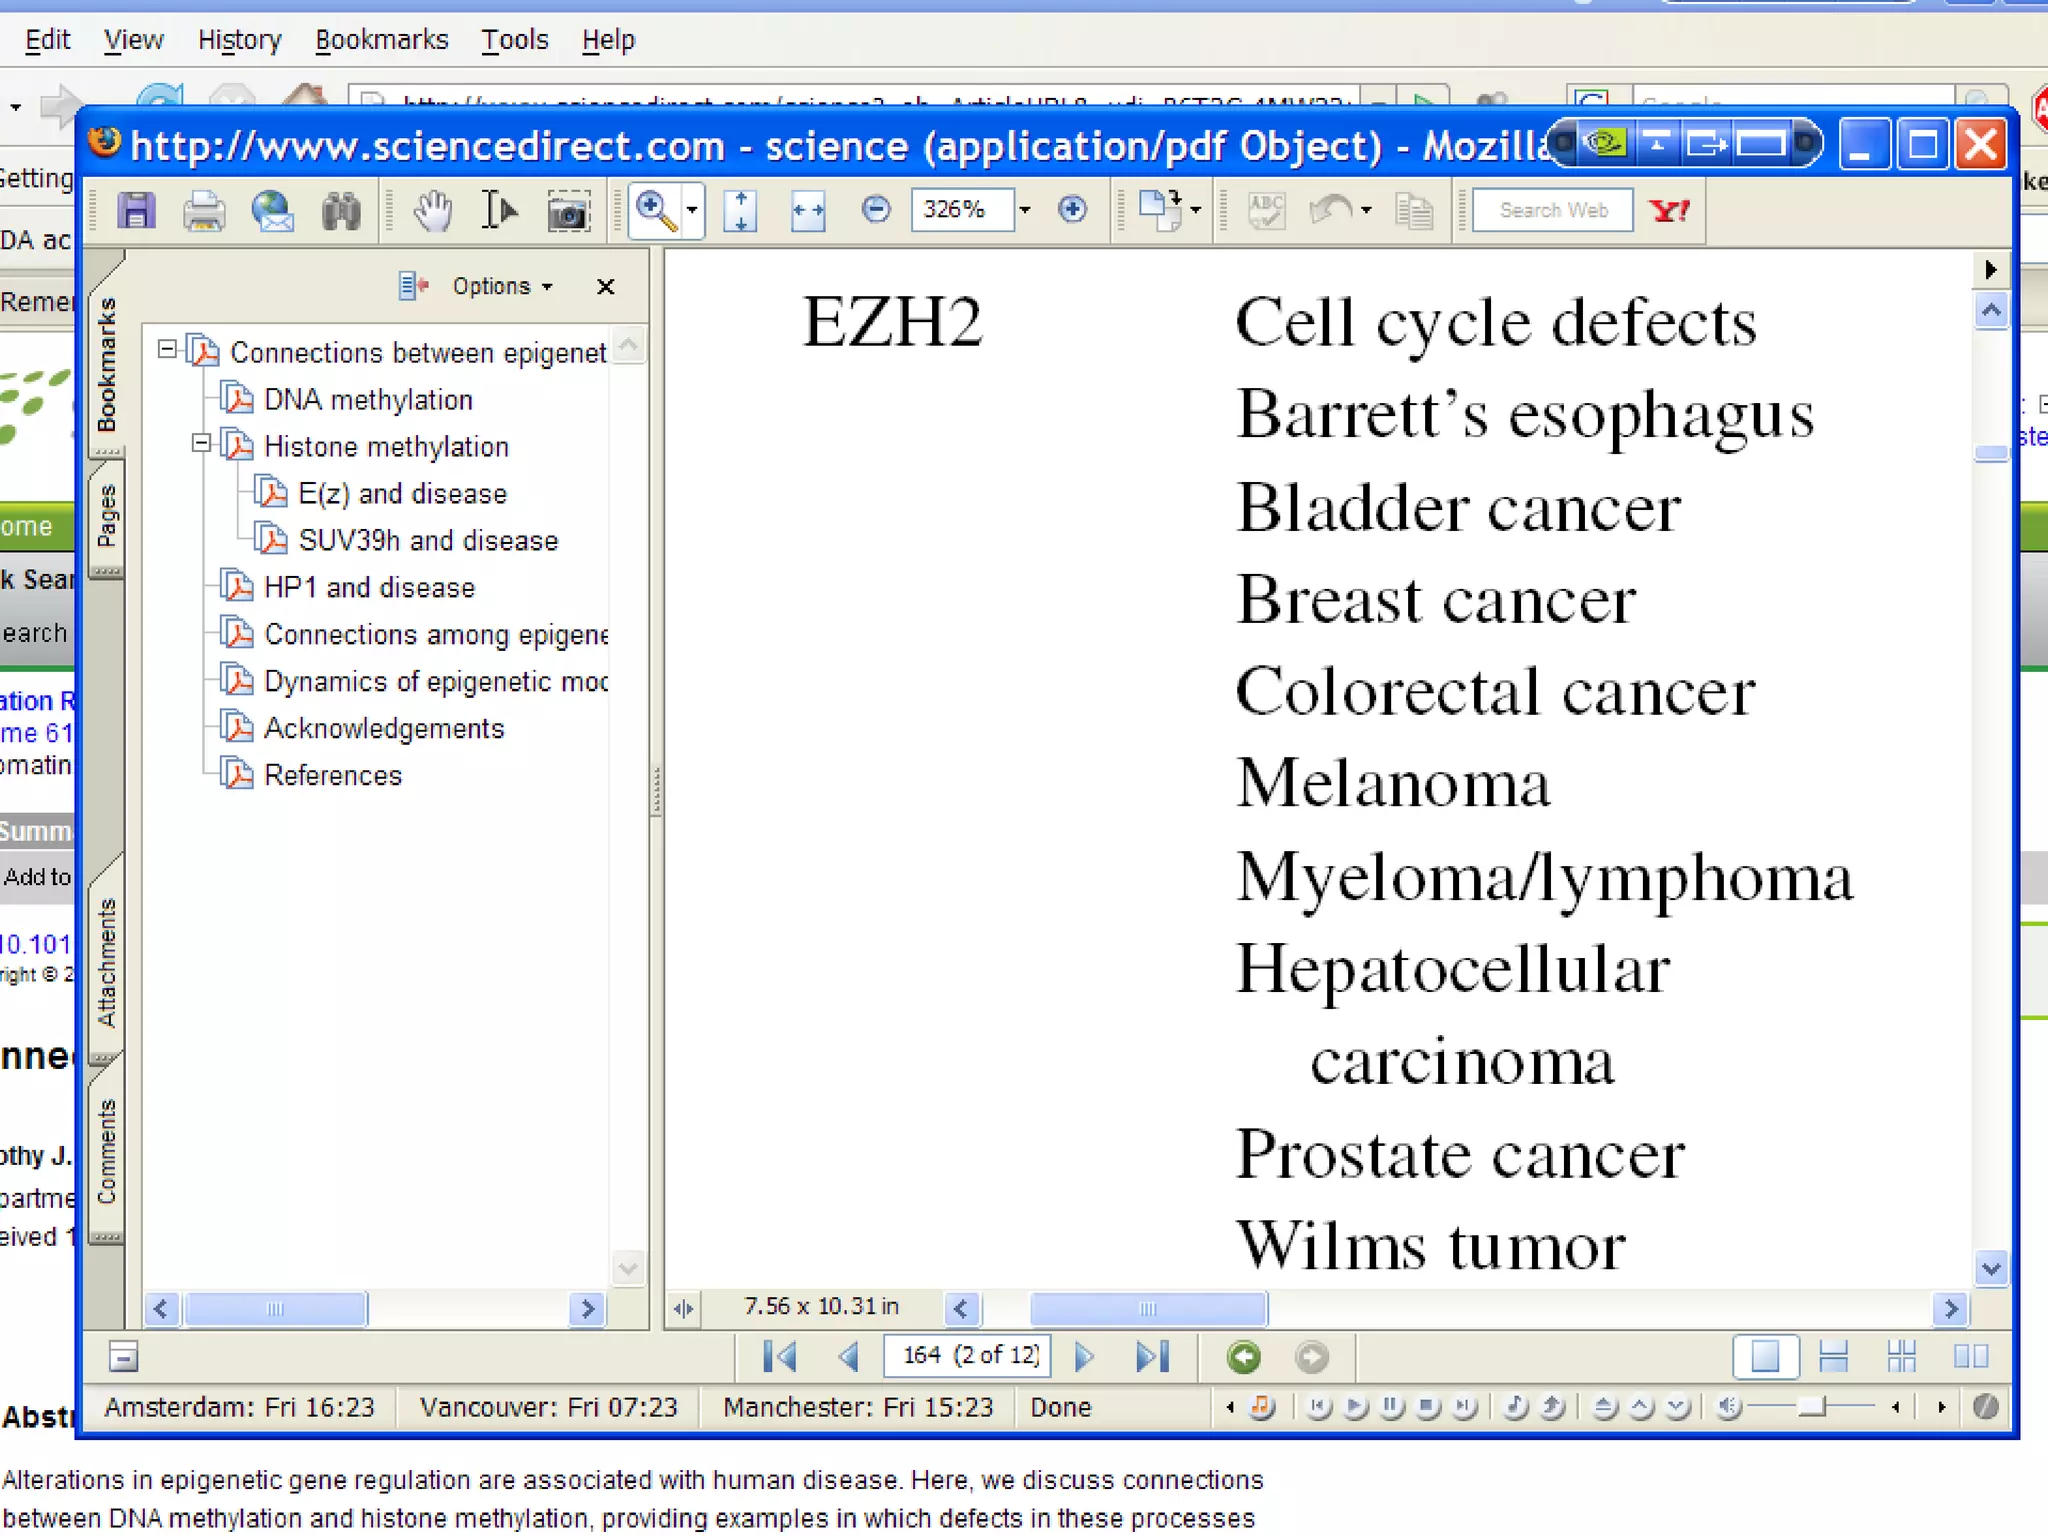Set Fit Width view
This screenshot has width=2048, height=1536.
click(808, 211)
